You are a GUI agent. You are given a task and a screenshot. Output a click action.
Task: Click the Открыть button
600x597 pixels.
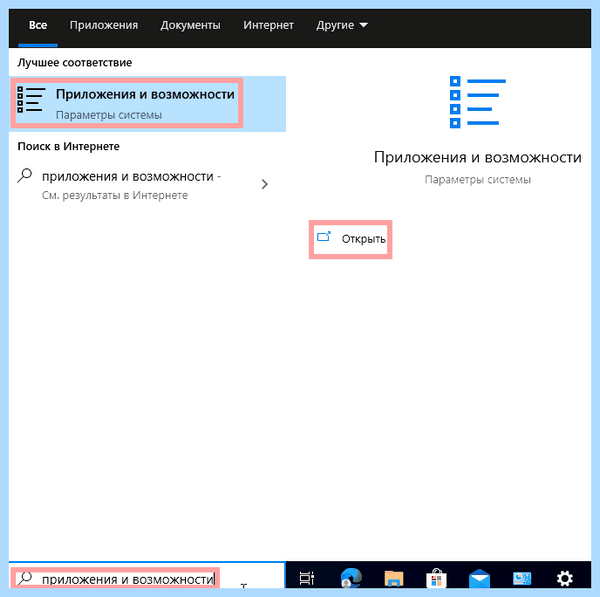[351, 239]
